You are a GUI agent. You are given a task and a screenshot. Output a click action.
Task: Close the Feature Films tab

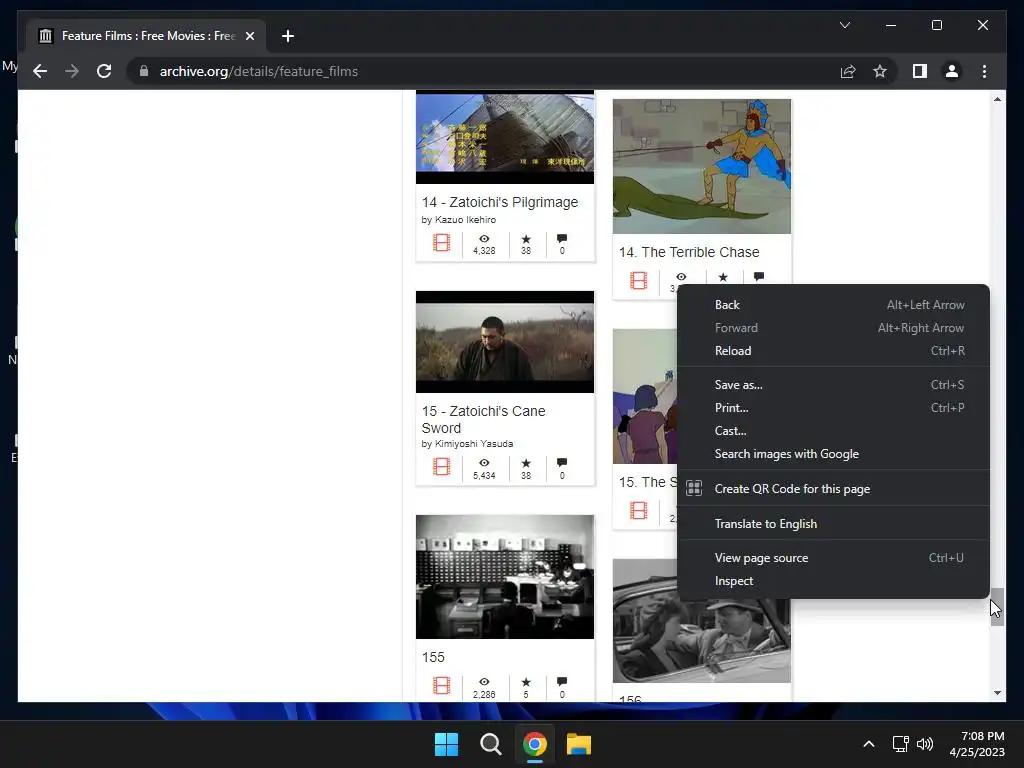(249, 36)
